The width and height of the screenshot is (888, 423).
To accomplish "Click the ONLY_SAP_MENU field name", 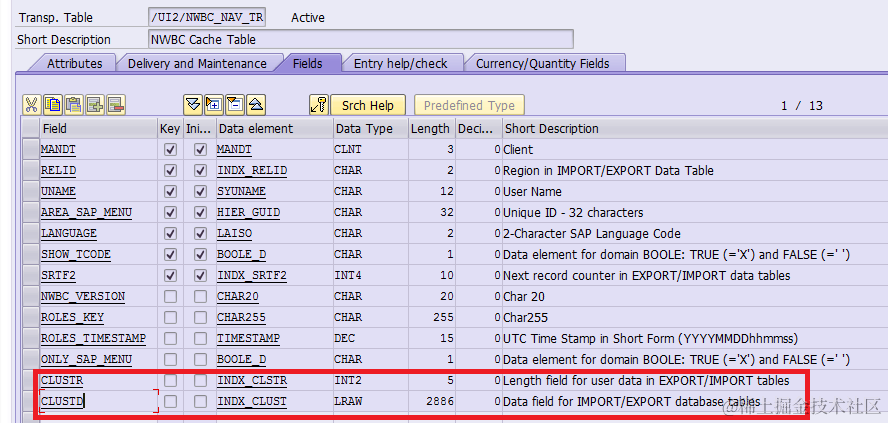I will point(86,359).
